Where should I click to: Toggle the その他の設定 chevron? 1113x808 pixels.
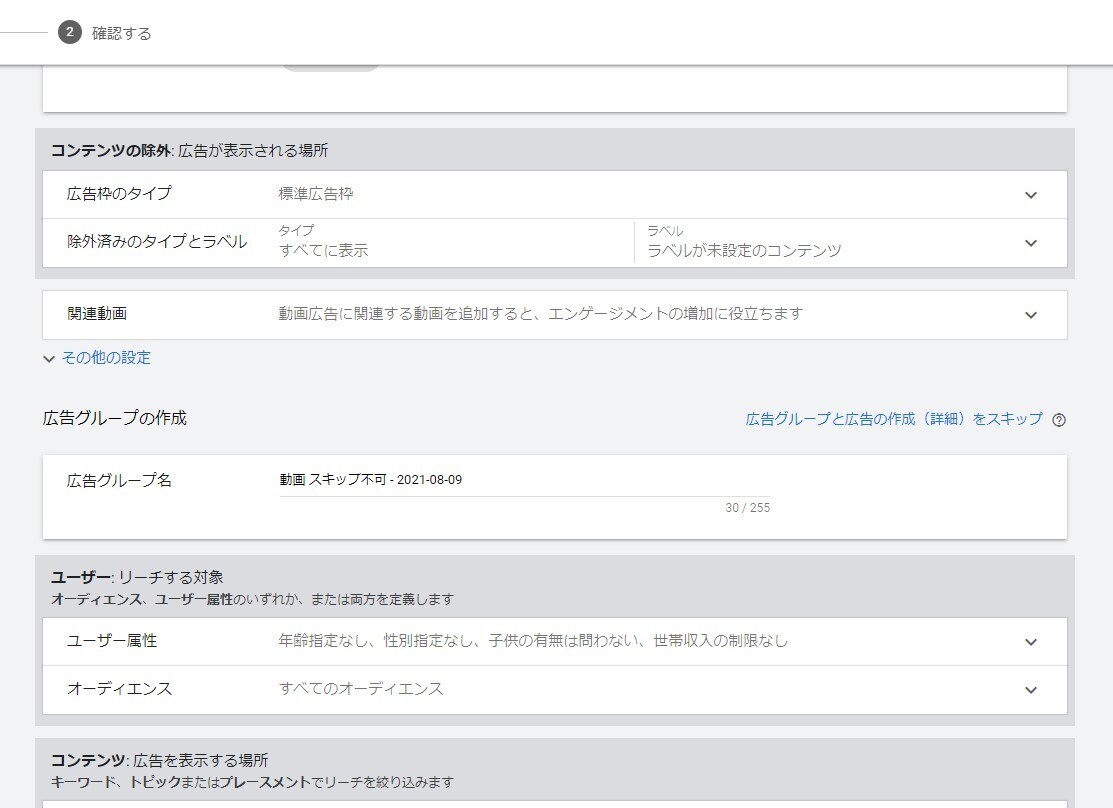coord(49,359)
